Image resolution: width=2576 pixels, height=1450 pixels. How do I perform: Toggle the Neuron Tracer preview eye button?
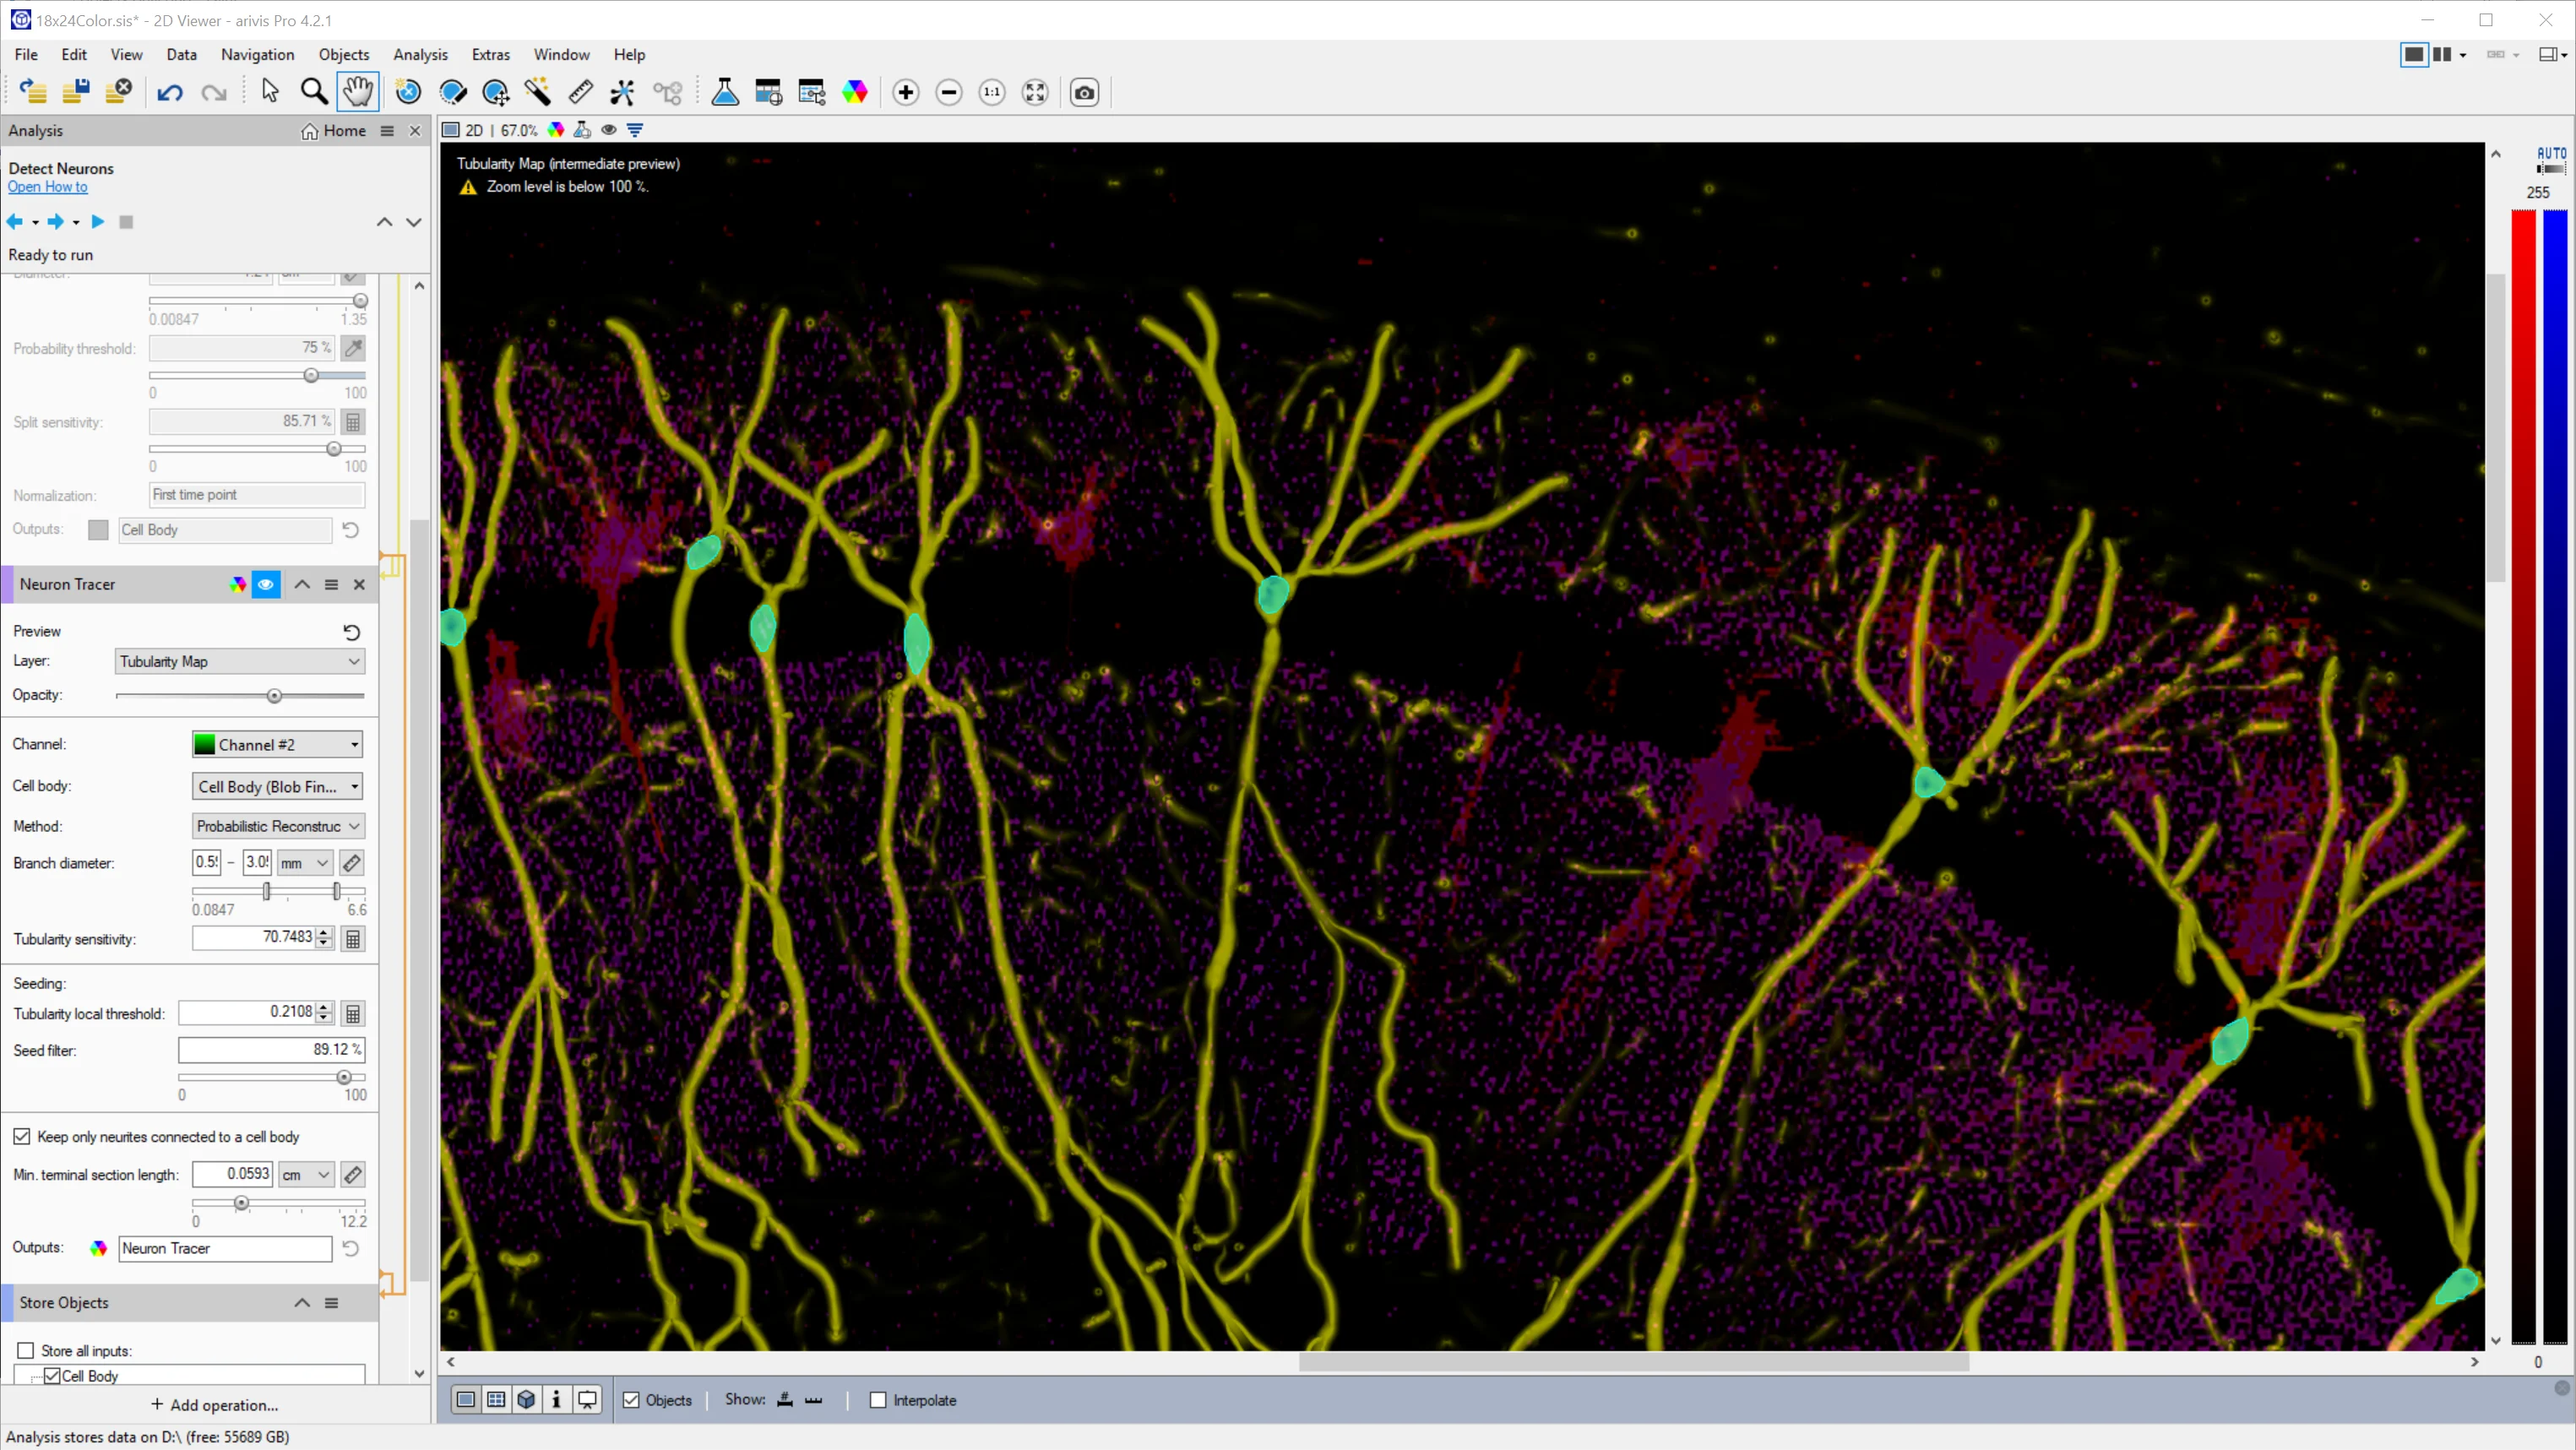[x=266, y=584]
